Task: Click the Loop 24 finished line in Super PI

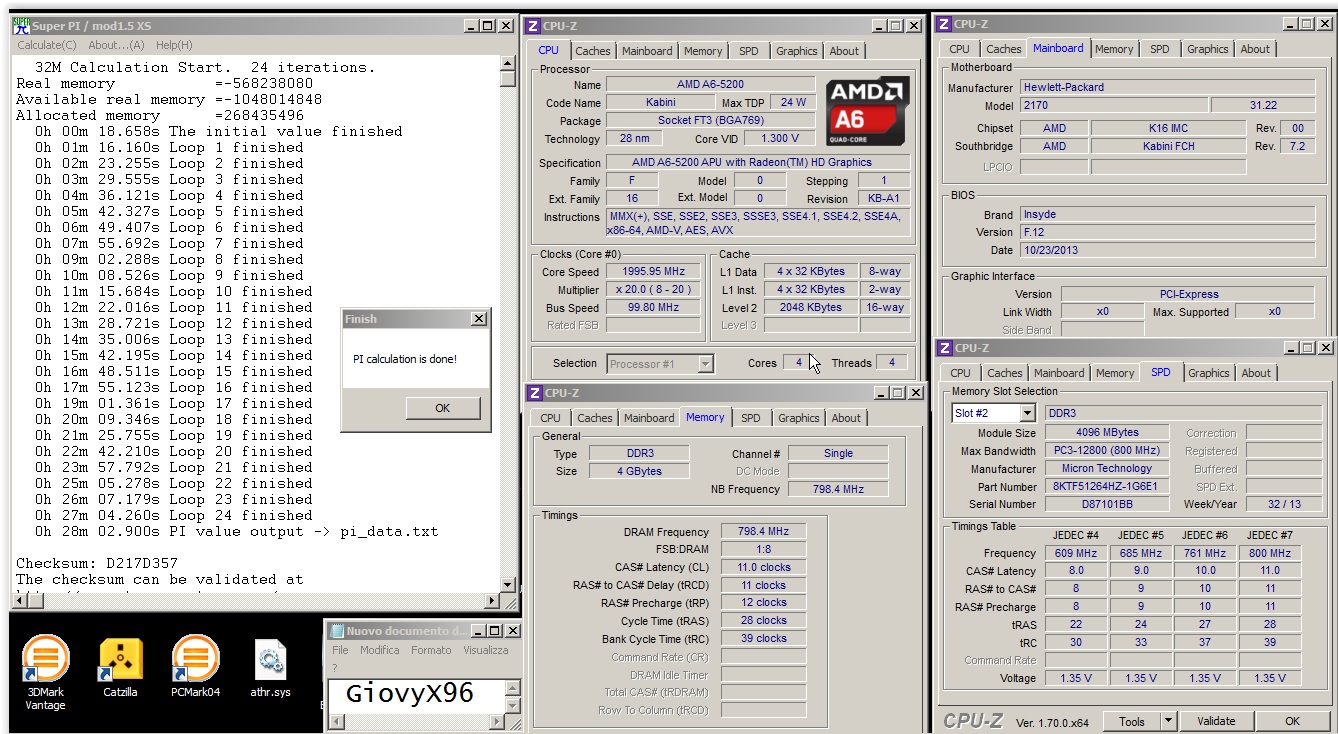Action: pyautogui.click(x=174, y=515)
